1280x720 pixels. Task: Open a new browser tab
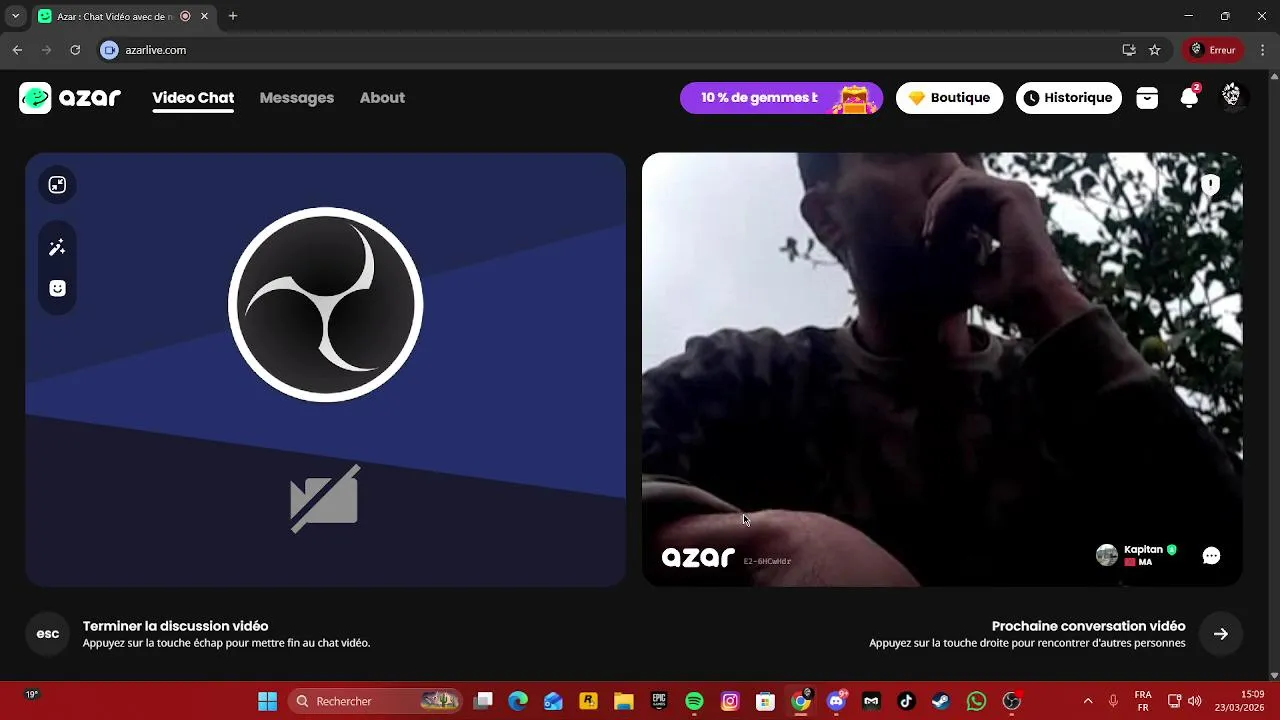tap(233, 16)
